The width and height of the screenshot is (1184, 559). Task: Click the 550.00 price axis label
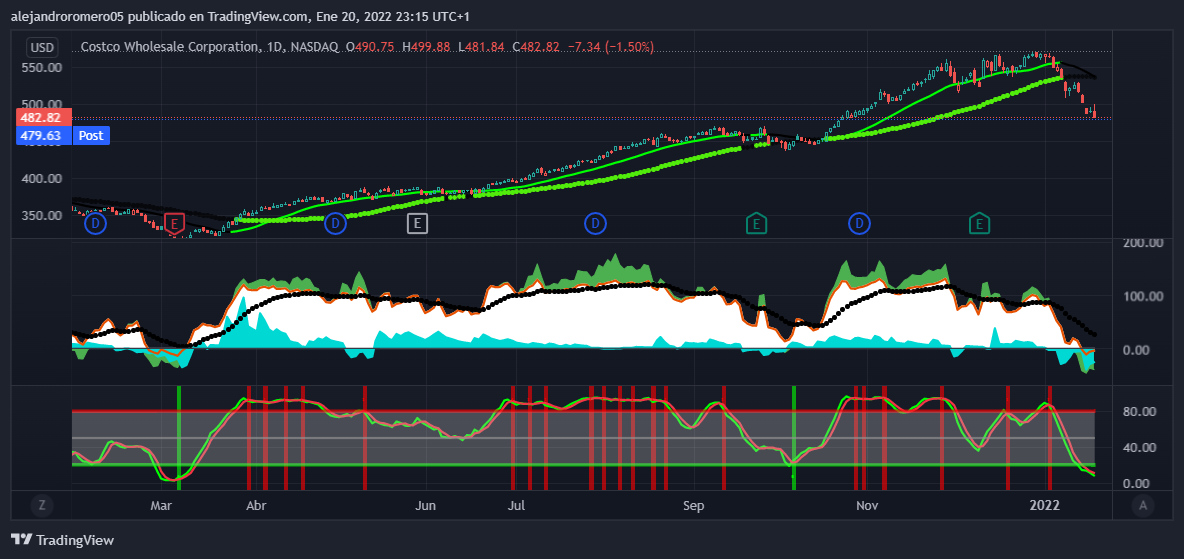click(x=41, y=66)
